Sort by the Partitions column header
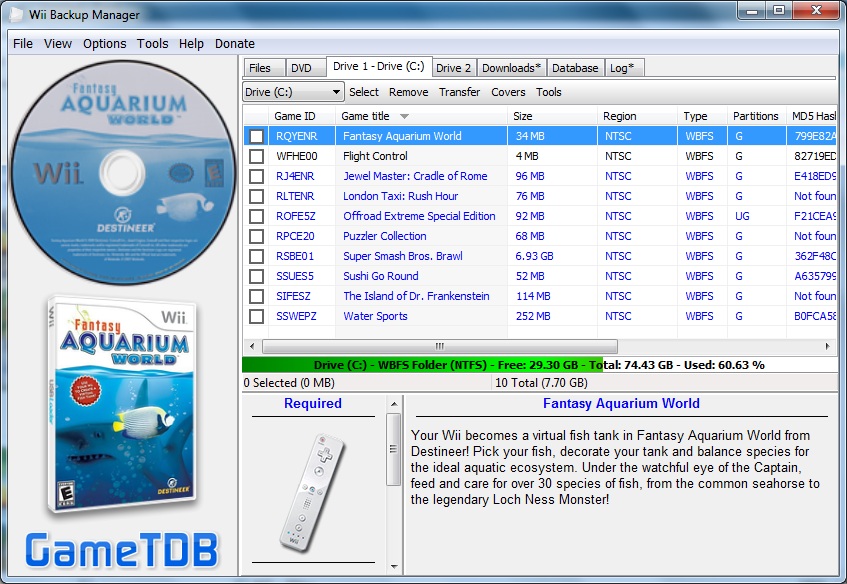Screen dimensions: 847x584 [x=756, y=116]
